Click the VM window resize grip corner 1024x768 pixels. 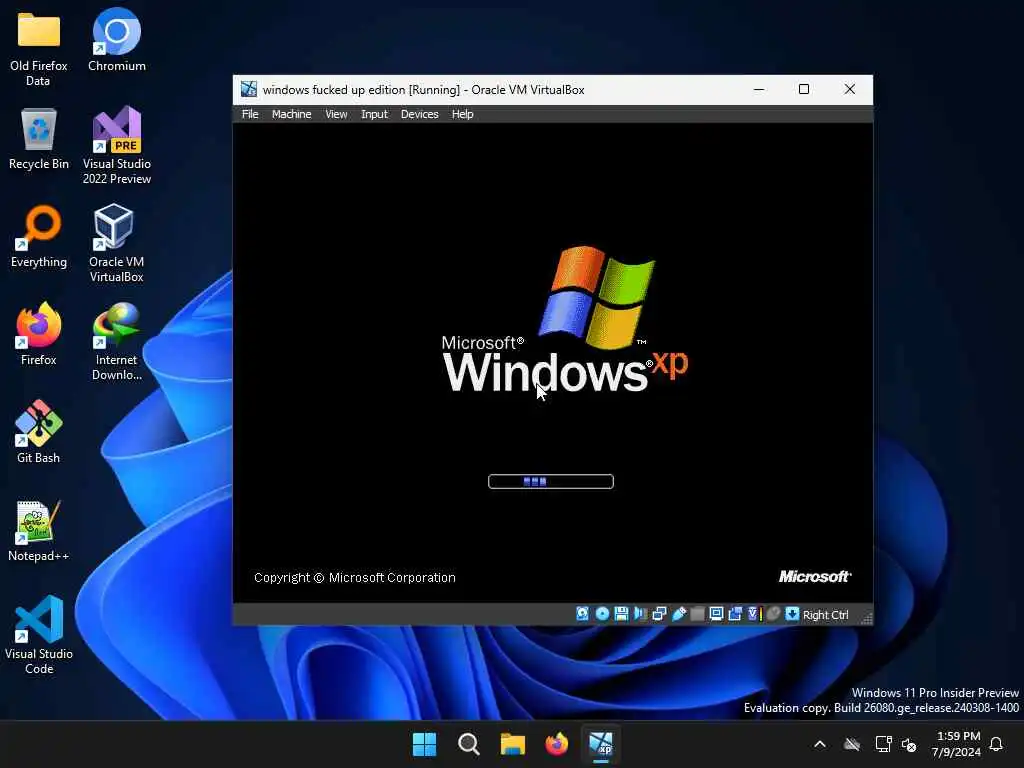(x=866, y=618)
